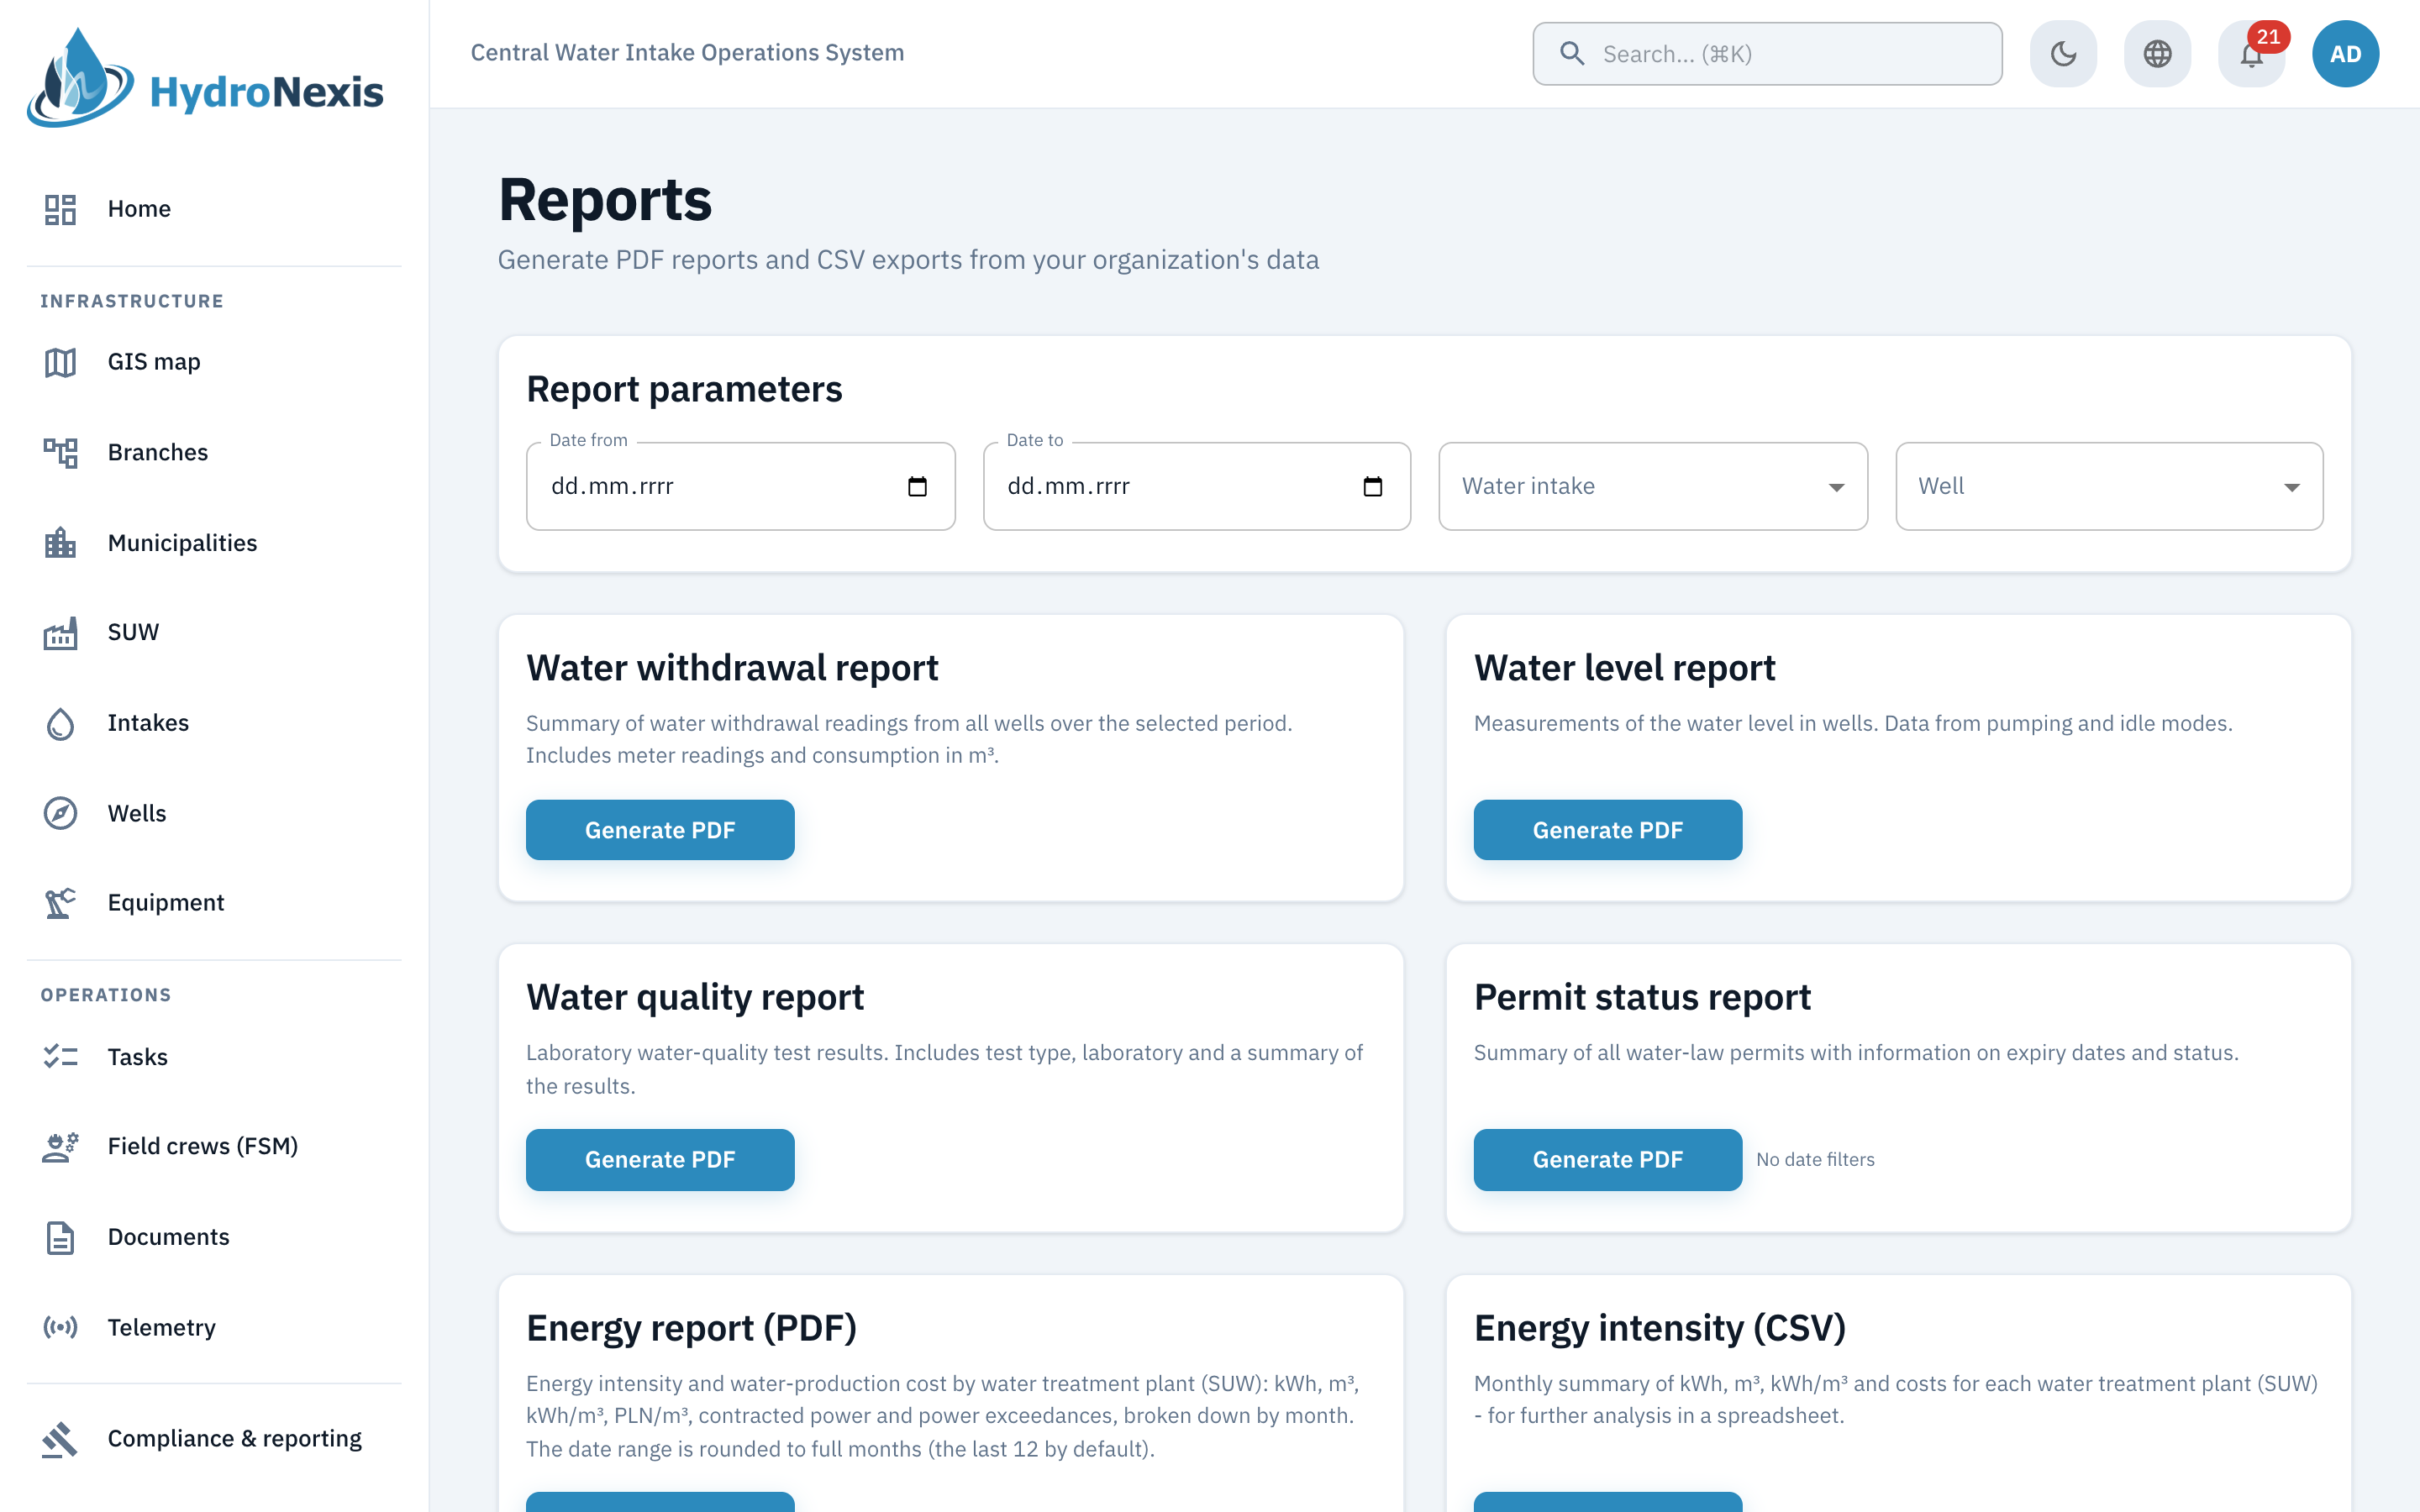Screen dimensions: 2420x1512
Task: Click the Branches hierarchy icon
Action: pyautogui.click(x=60, y=452)
